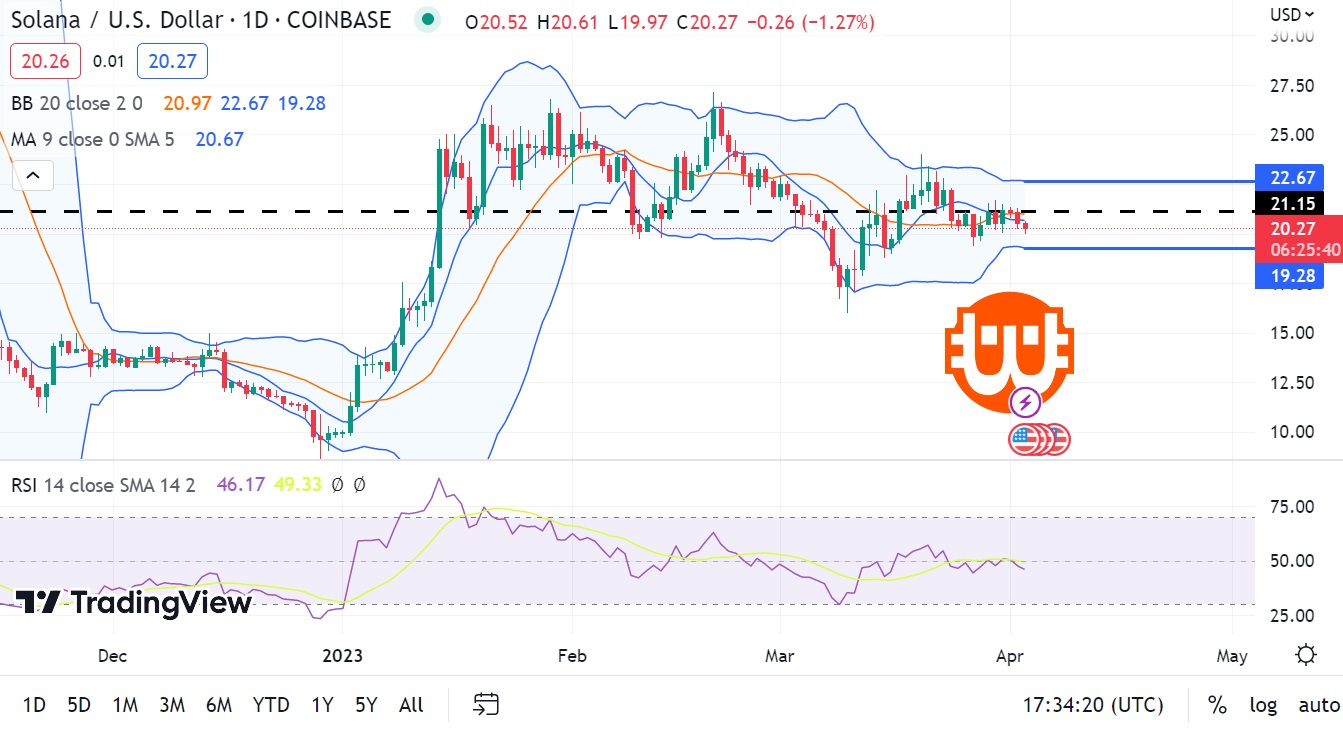Select the MA 9 close SMA legend
Viewport: 1343px width, 729px height.
(x=92, y=140)
